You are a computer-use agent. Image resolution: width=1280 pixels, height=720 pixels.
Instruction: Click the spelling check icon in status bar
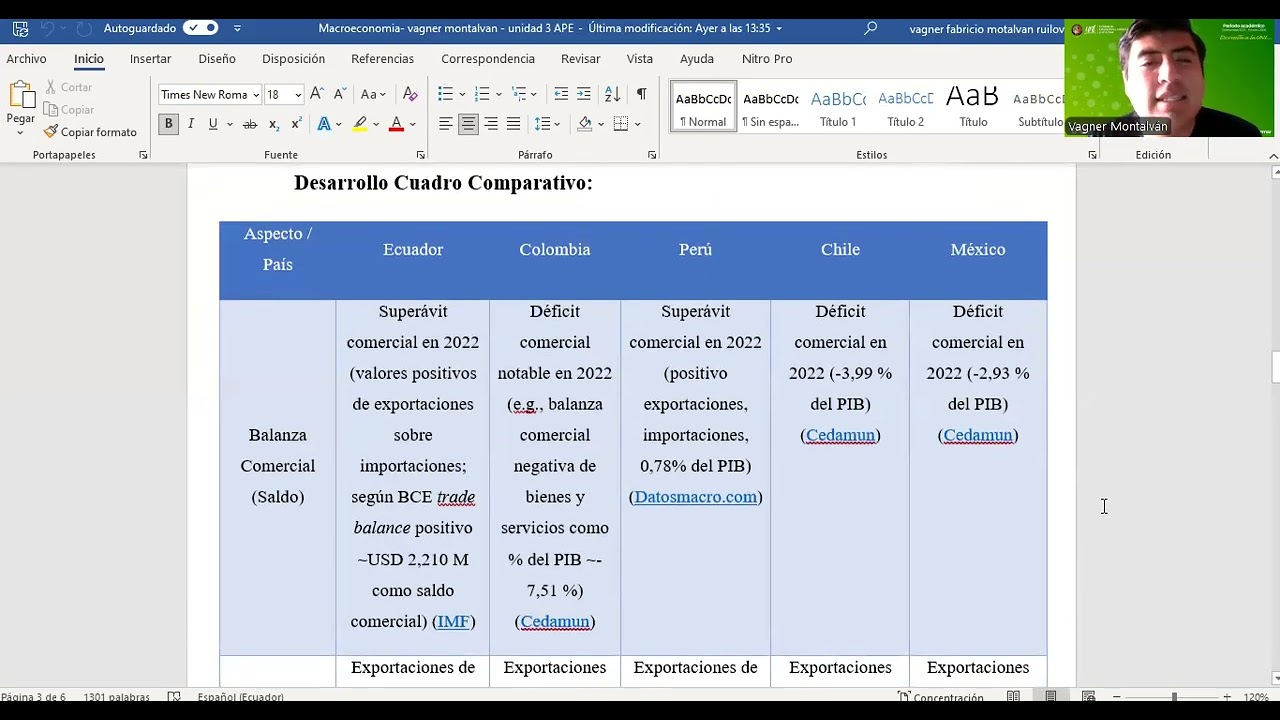[174, 697]
